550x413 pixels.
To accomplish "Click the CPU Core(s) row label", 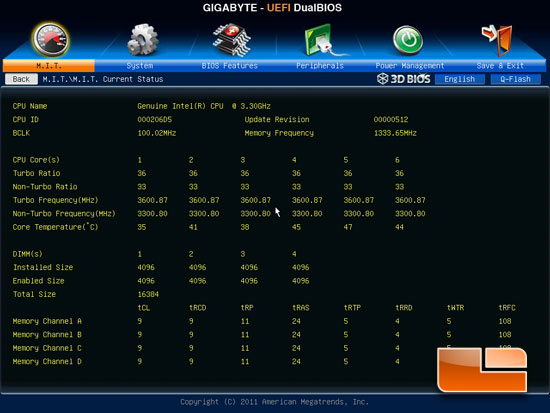I will click(x=36, y=160).
